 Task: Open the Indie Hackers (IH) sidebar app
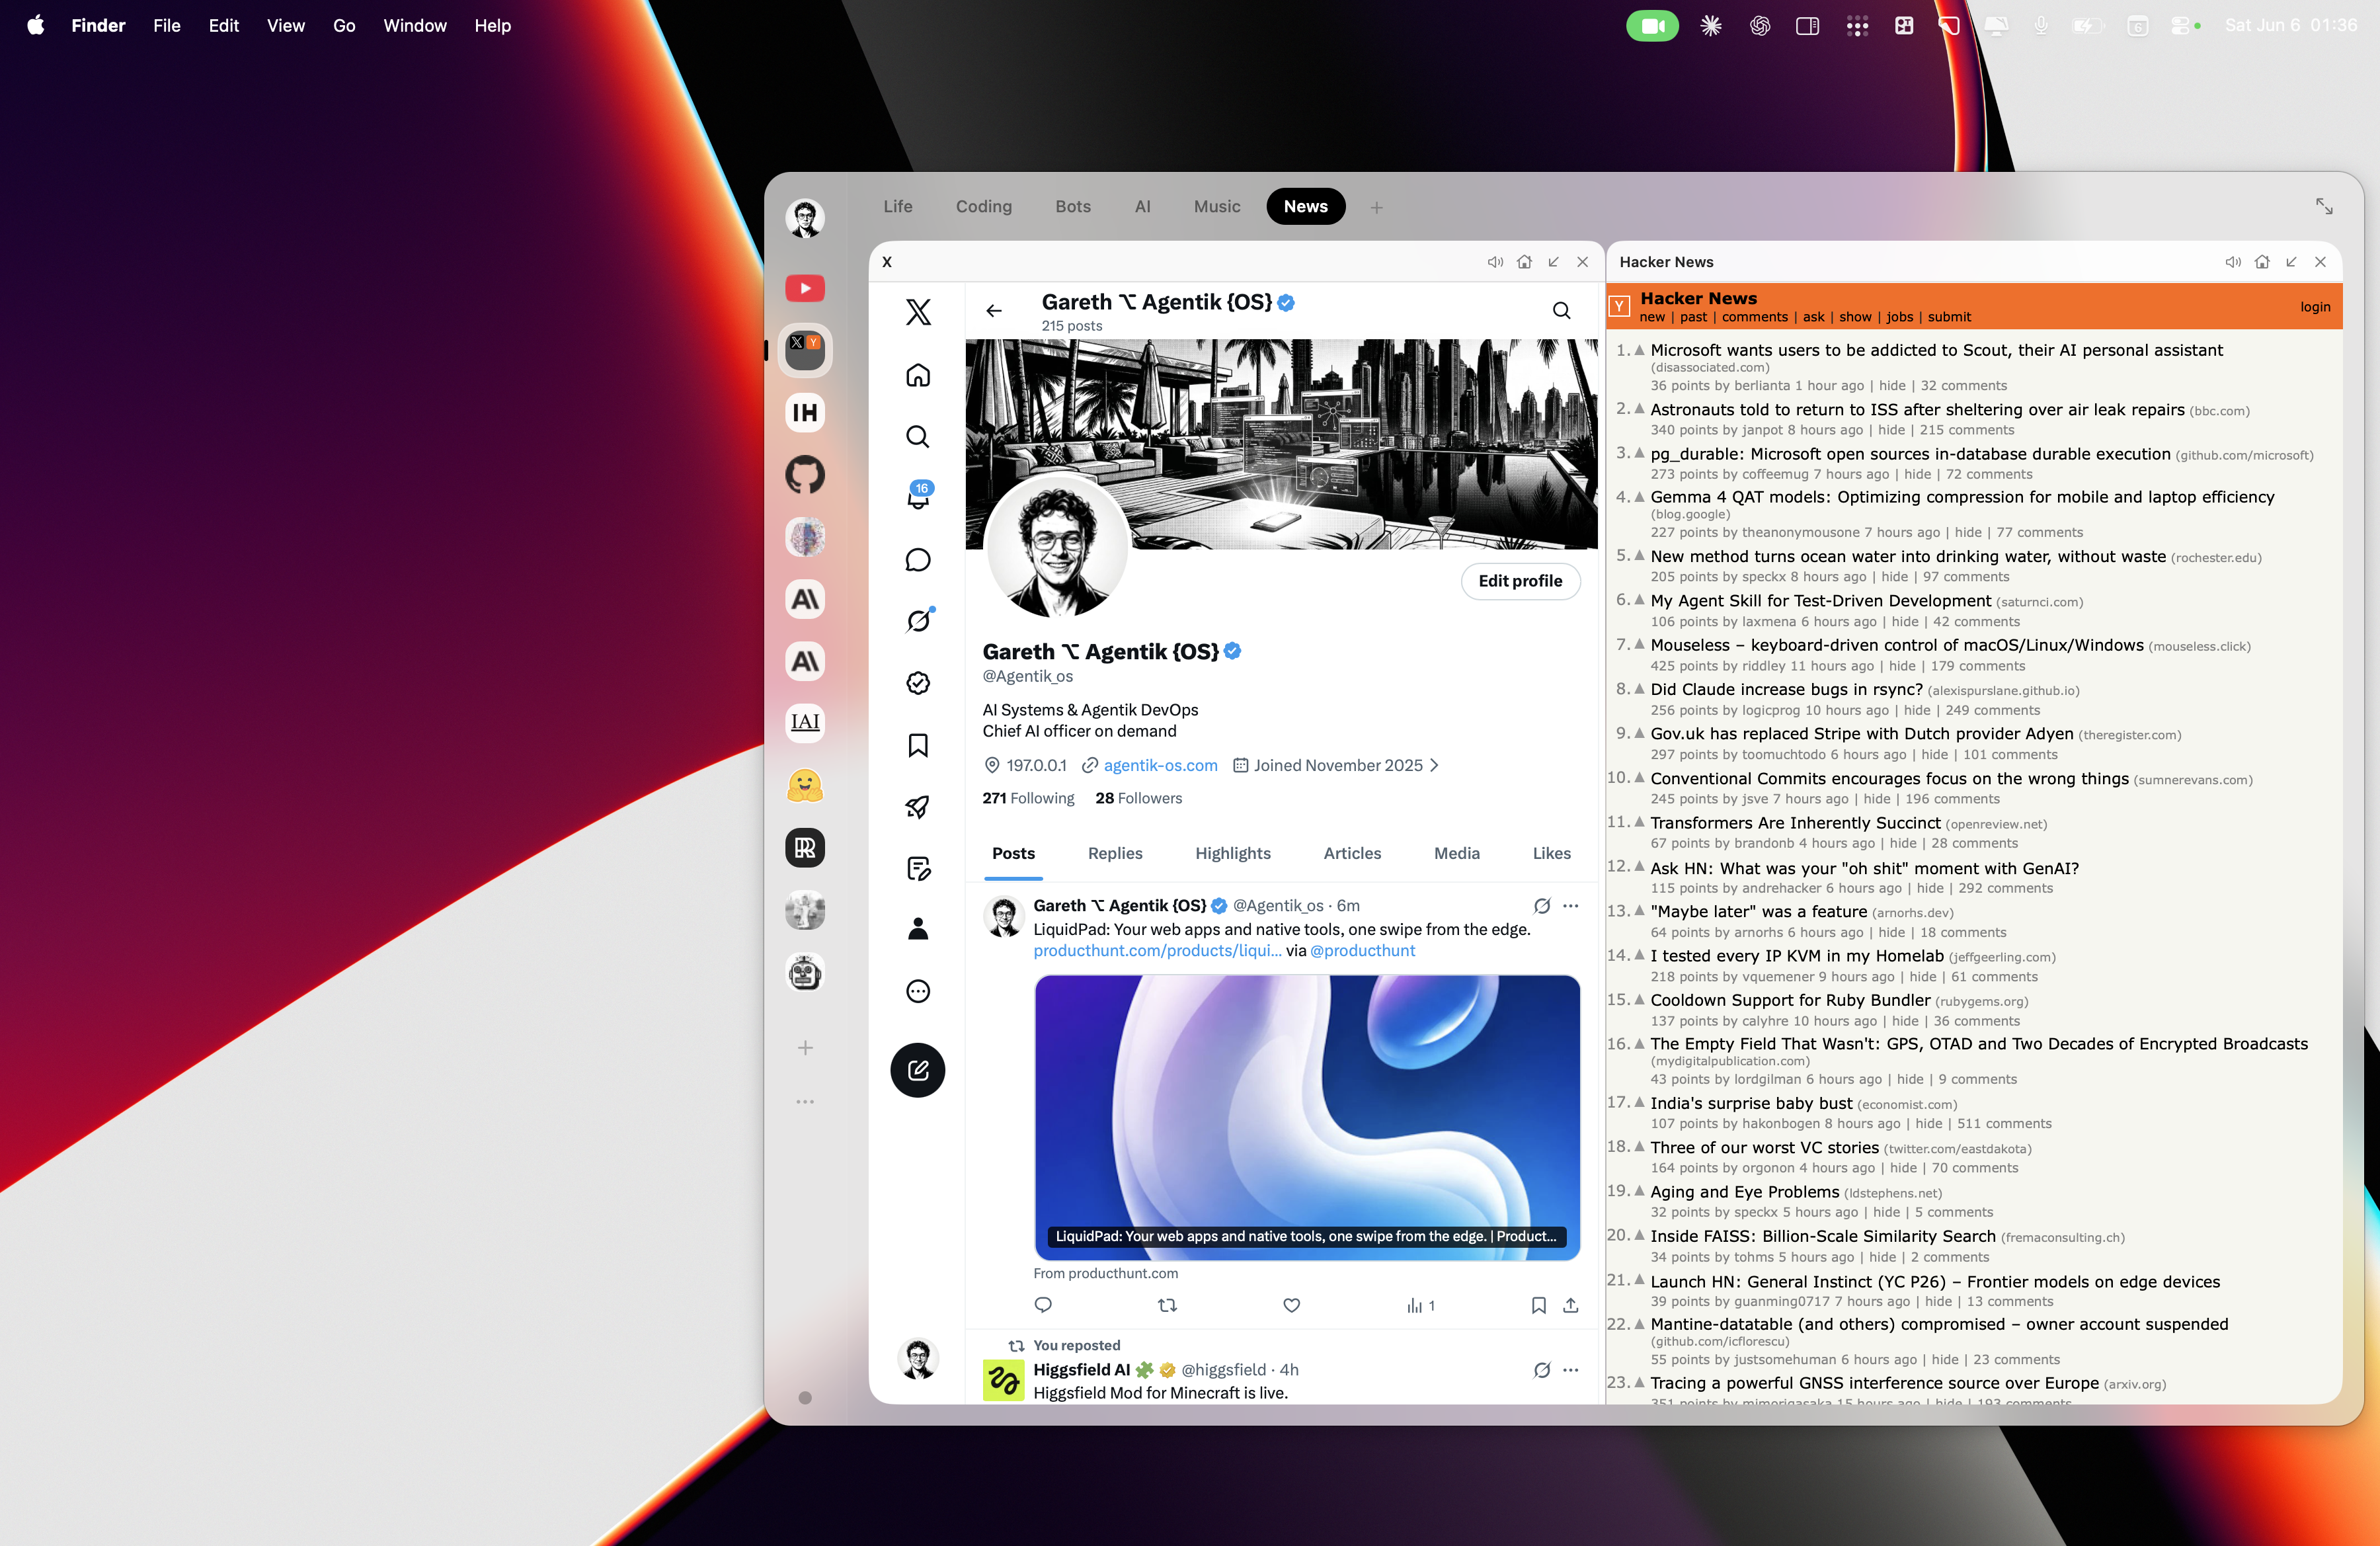click(x=805, y=412)
